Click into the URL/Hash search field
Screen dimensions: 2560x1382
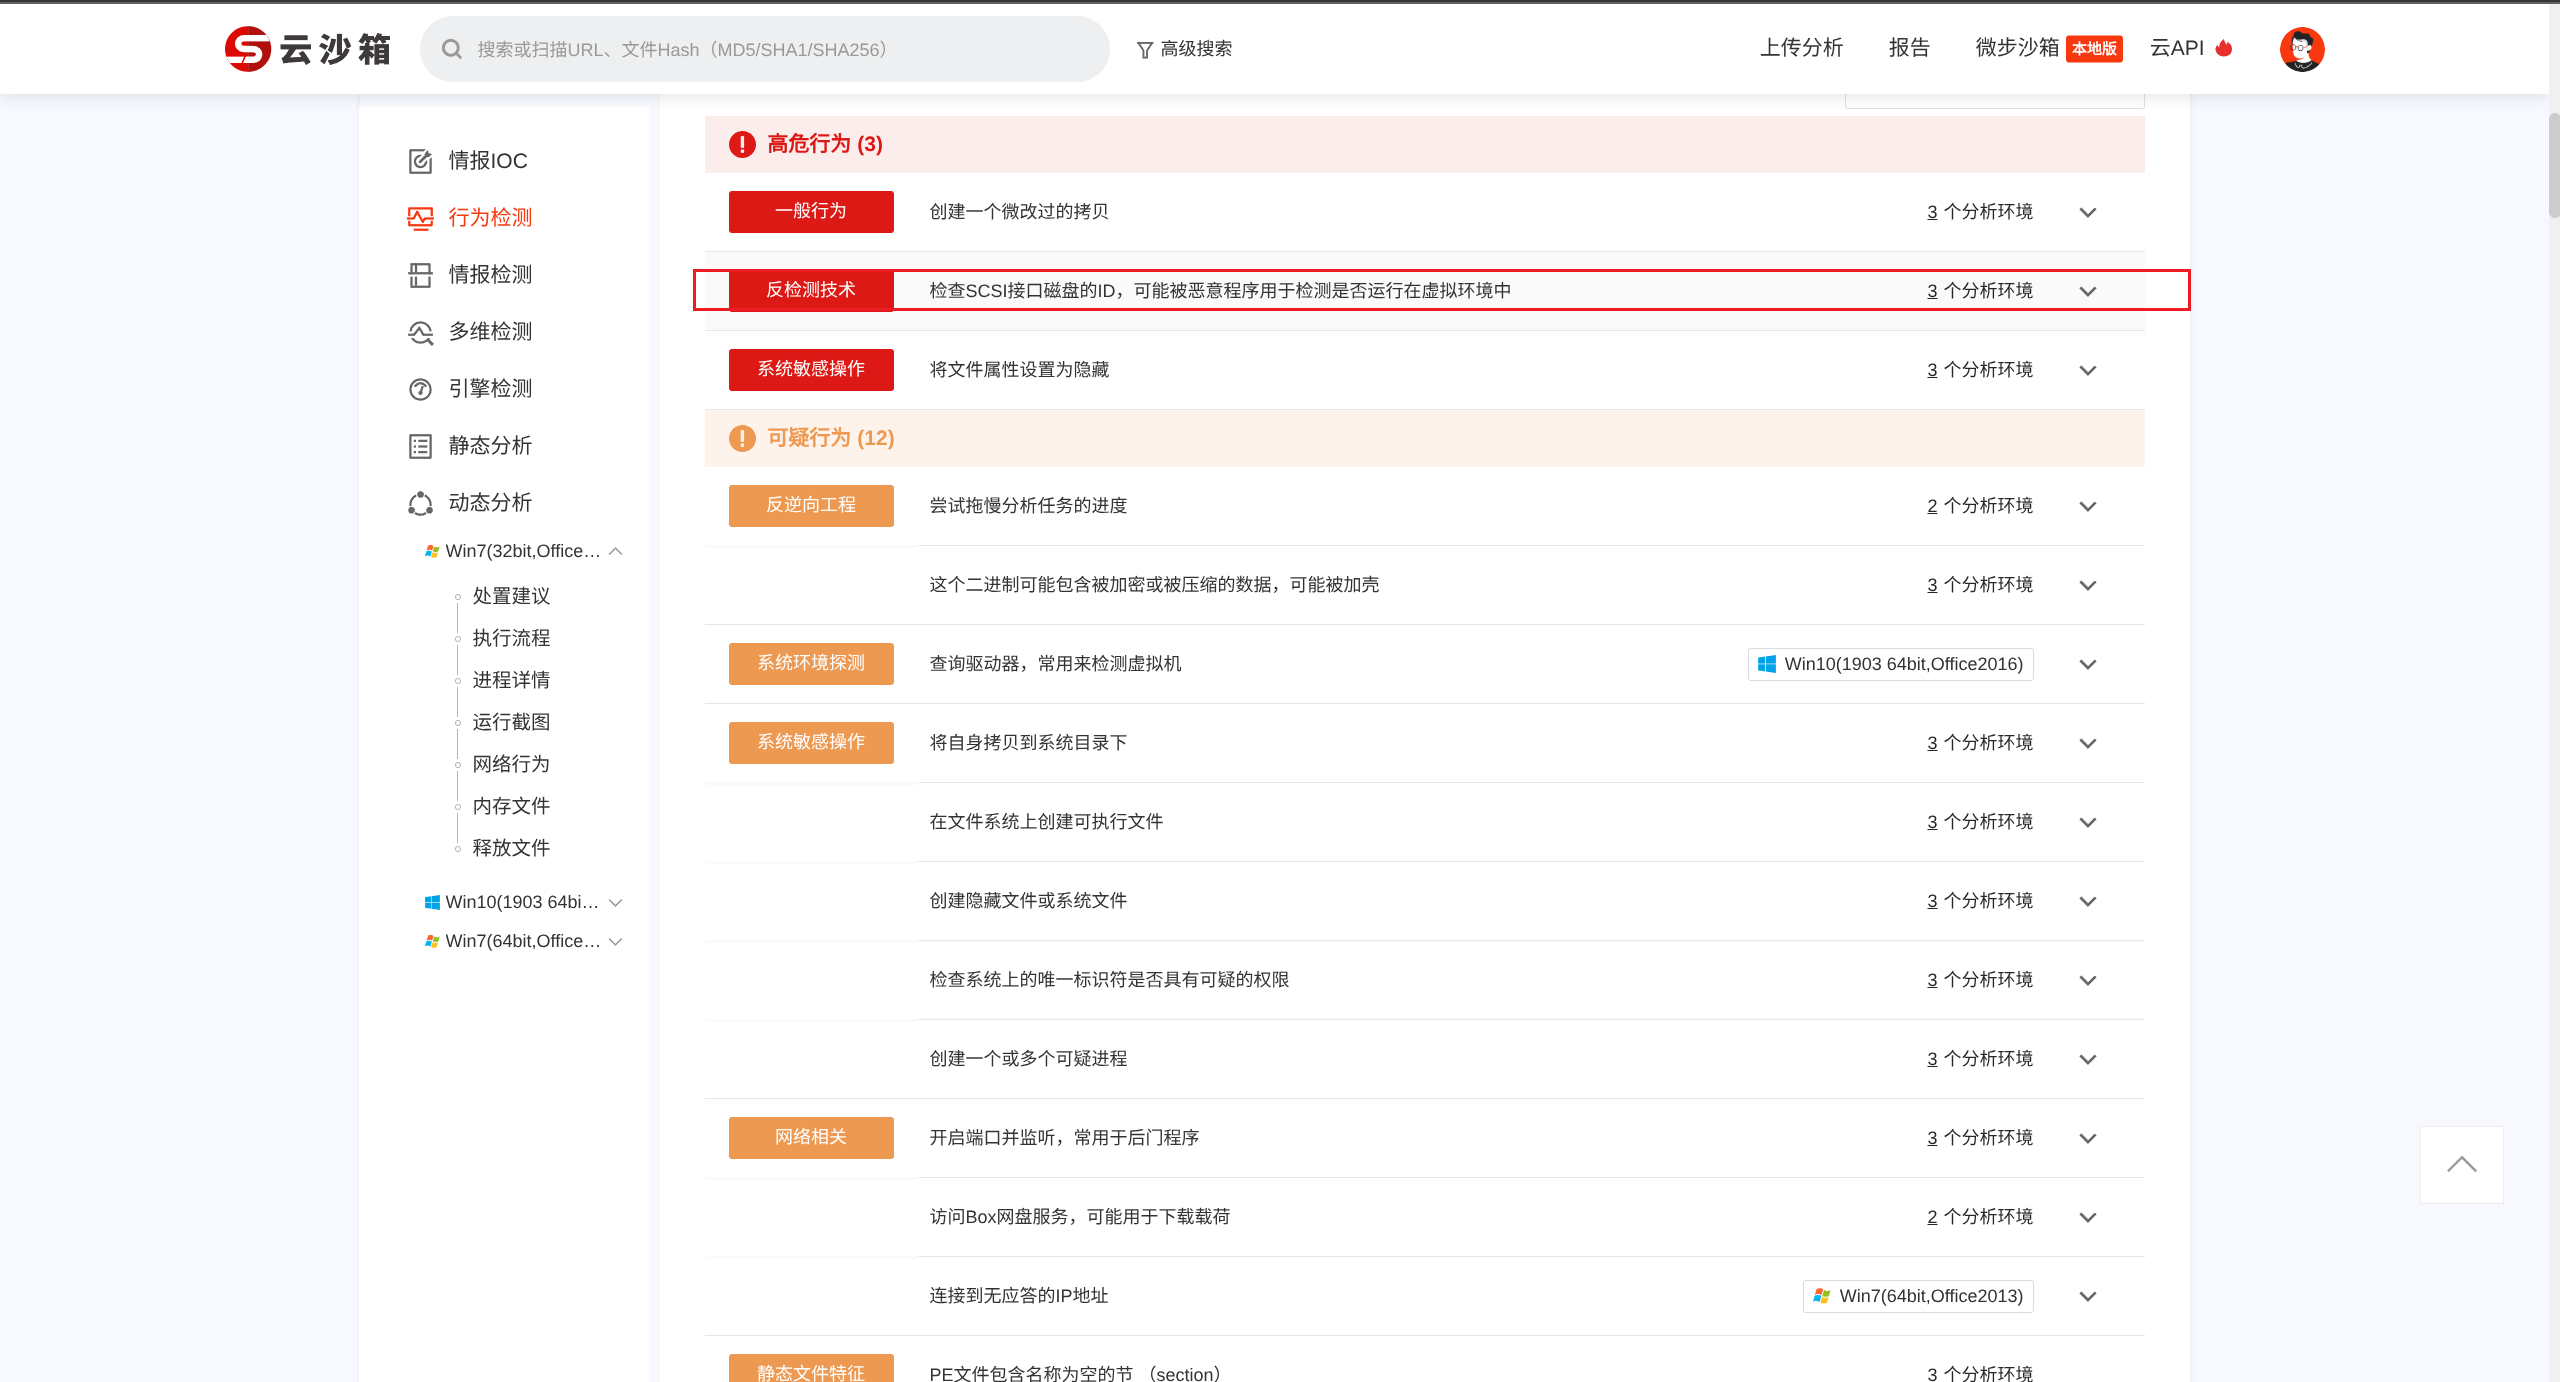pos(780,49)
